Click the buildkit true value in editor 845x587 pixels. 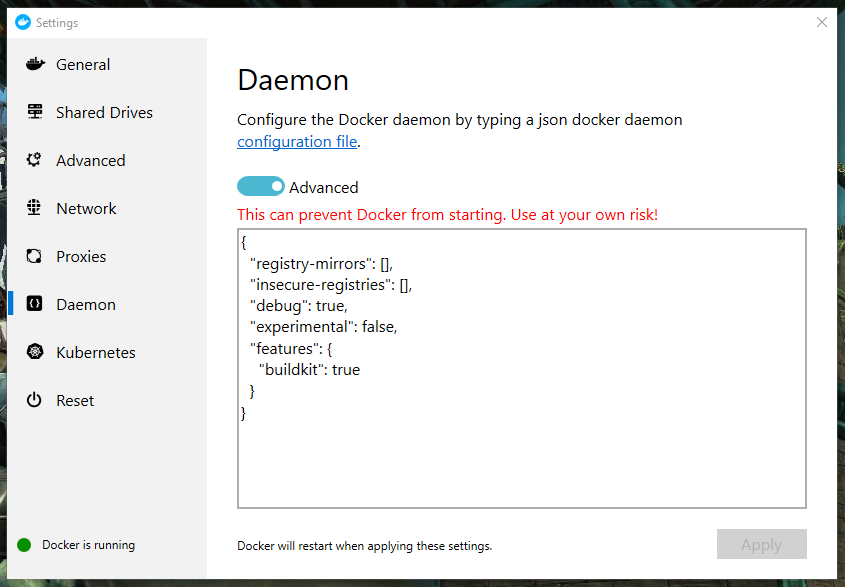point(345,369)
